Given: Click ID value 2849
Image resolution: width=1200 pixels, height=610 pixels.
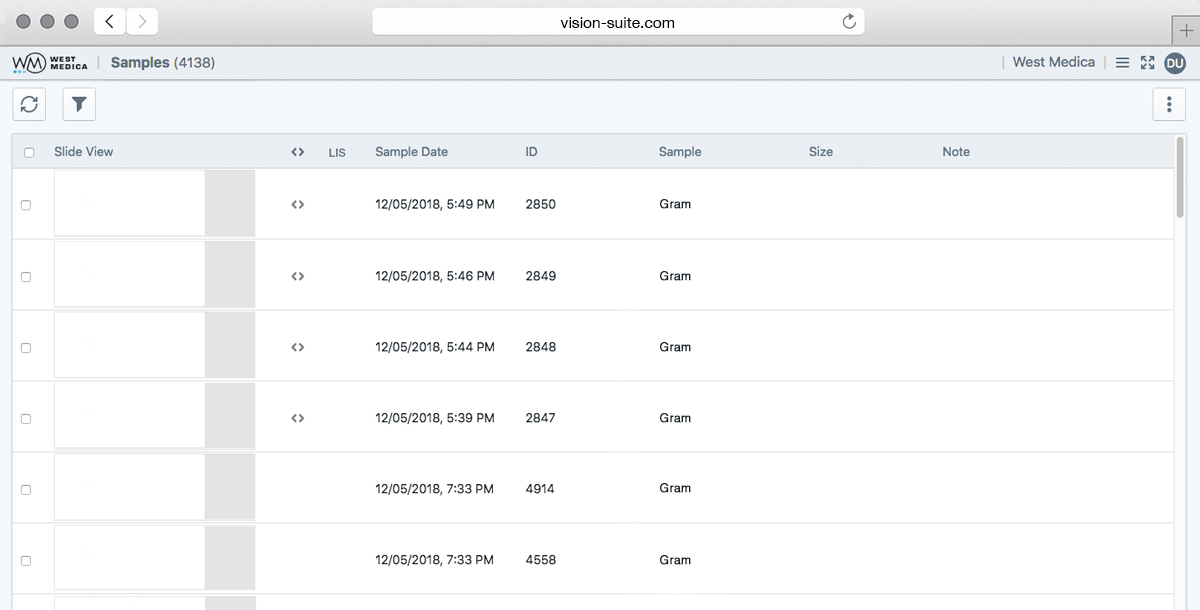Looking at the screenshot, I should [540, 276].
